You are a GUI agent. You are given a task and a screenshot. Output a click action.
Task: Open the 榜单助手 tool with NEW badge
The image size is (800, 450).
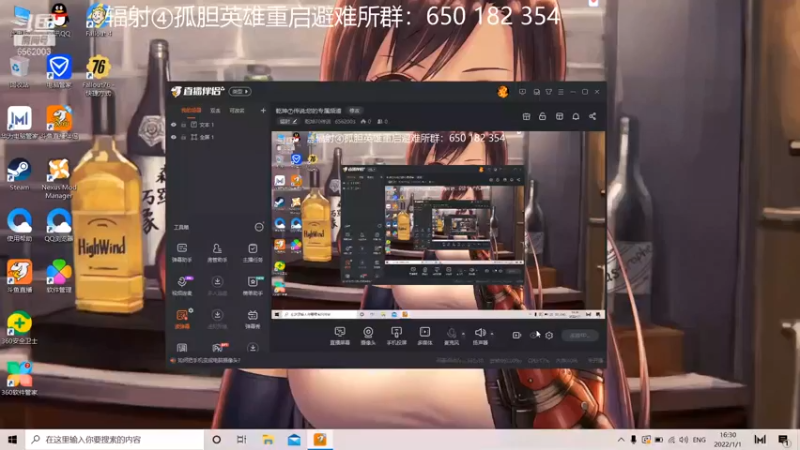coord(253,286)
